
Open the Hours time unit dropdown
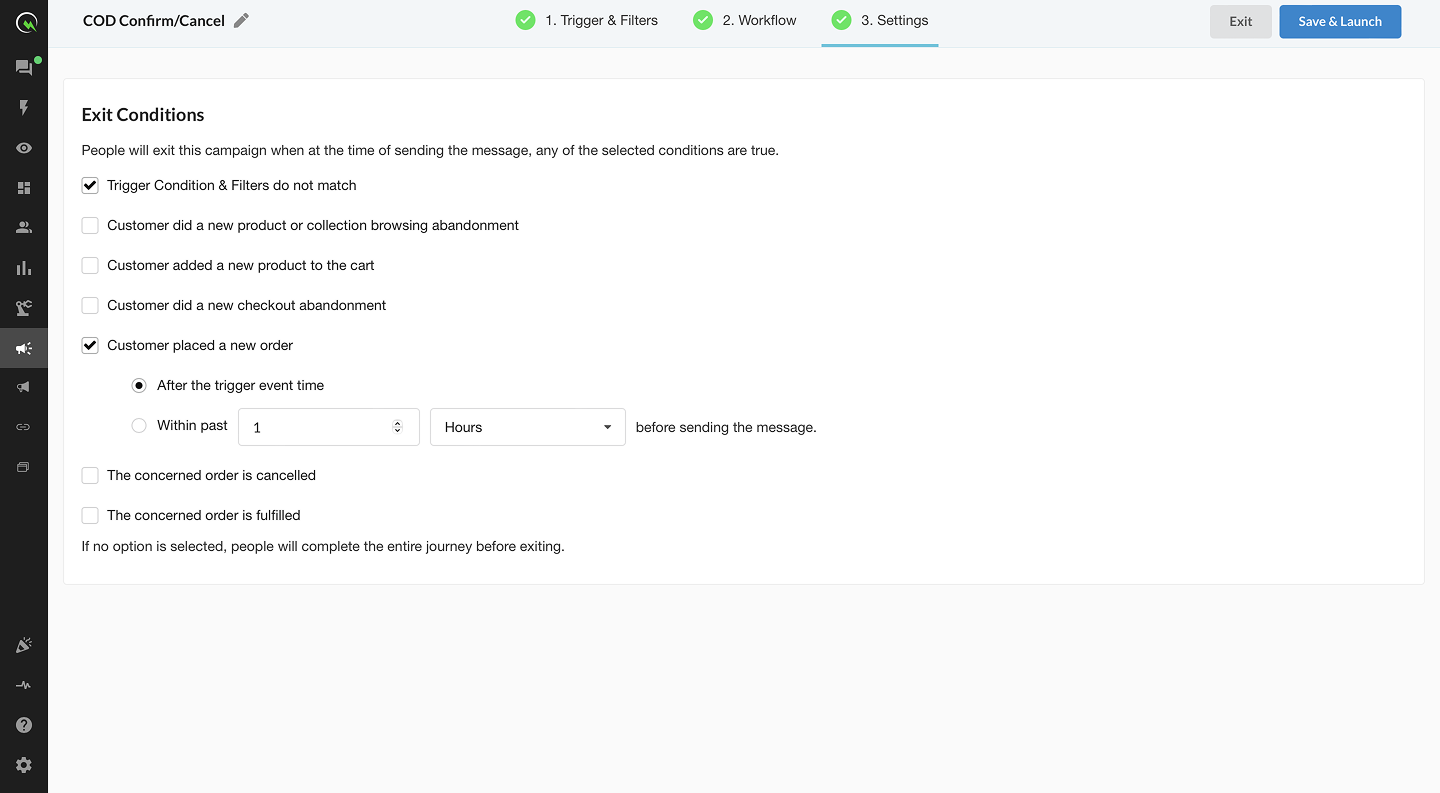527,427
